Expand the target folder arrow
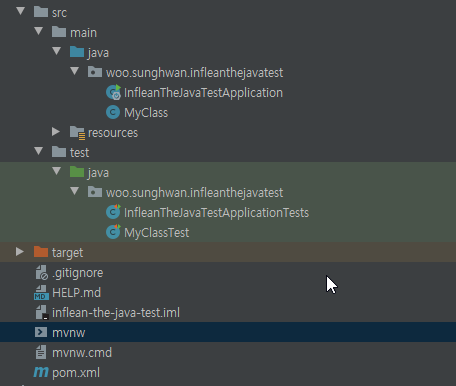This screenshot has height=386, width=456. (20, 252)
